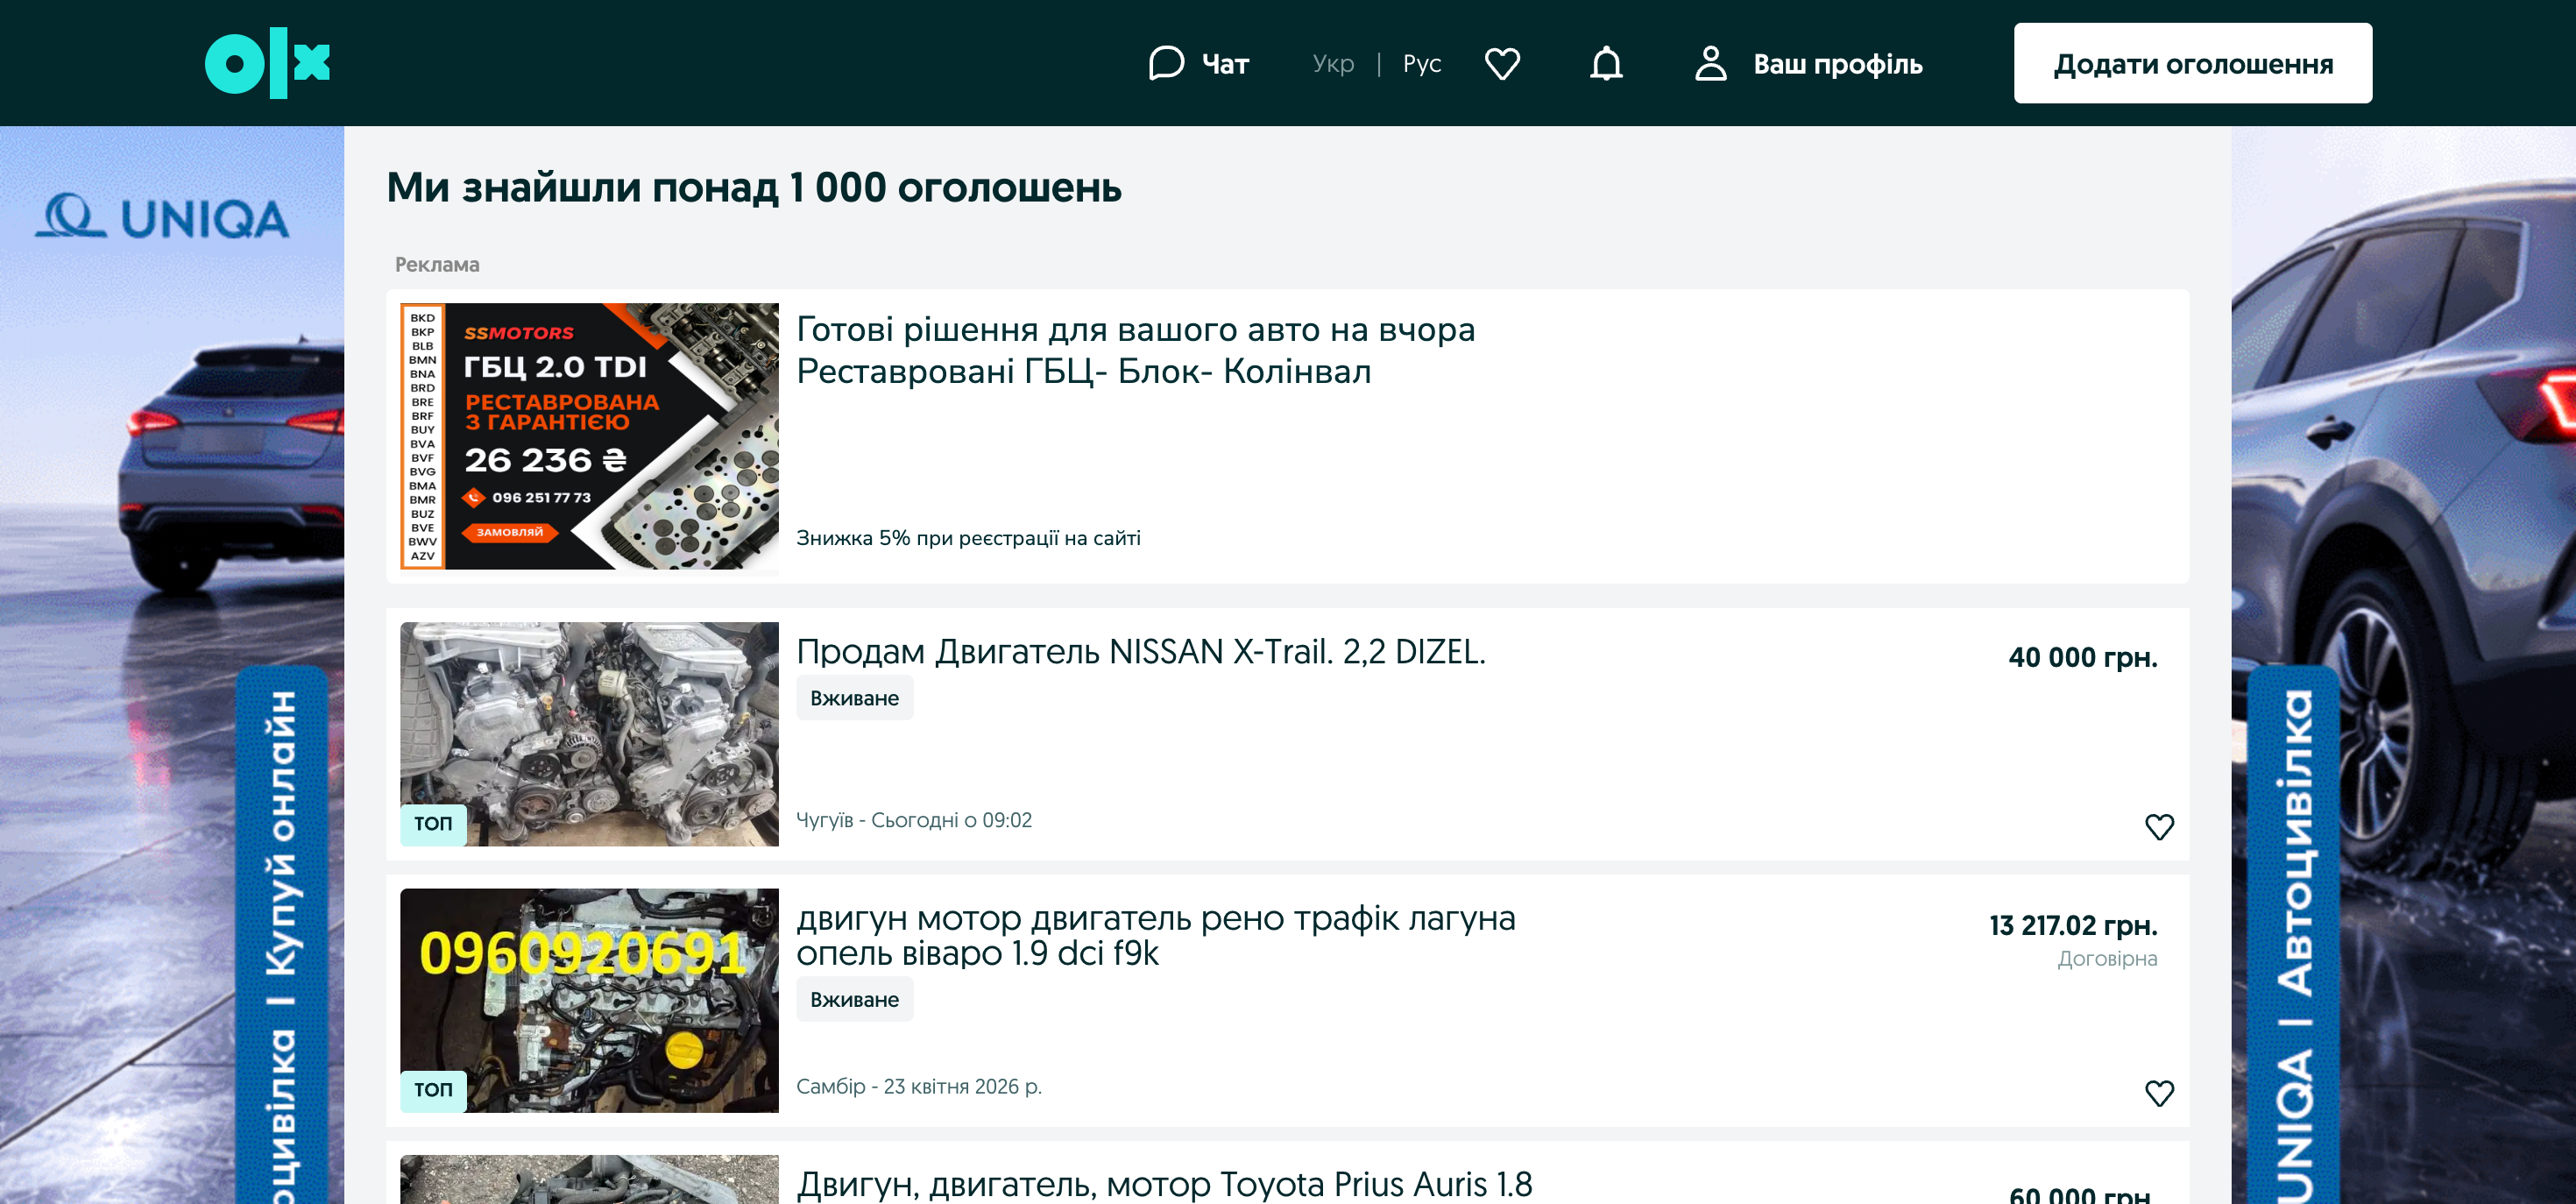Viewport: 2576px width, 1204px height.
Task: Click the Вживане tag on Renault listing
Action: 854,999
